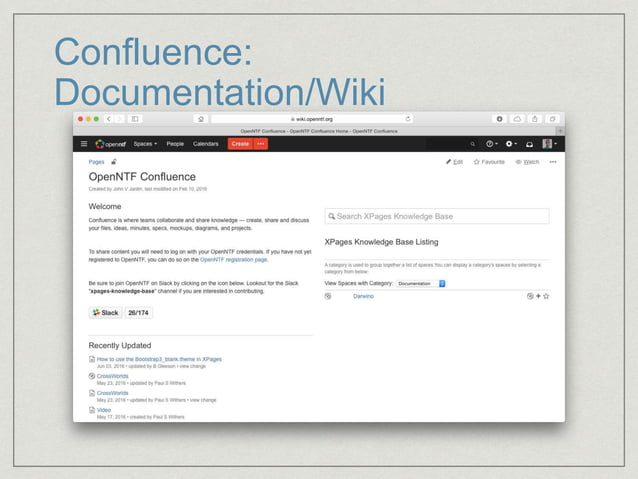Click the four-point icon beside Darwino's star

(538, 296)
